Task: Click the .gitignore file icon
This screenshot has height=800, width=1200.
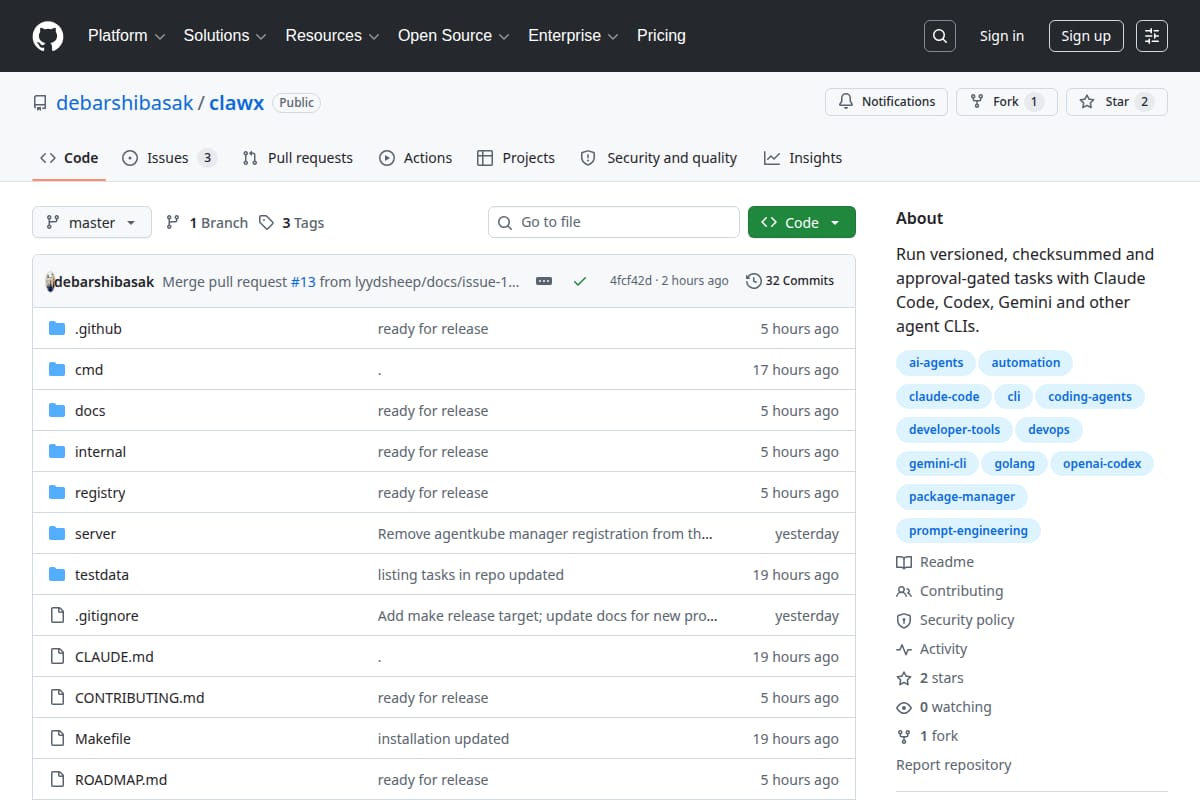Action: [57, 616]
